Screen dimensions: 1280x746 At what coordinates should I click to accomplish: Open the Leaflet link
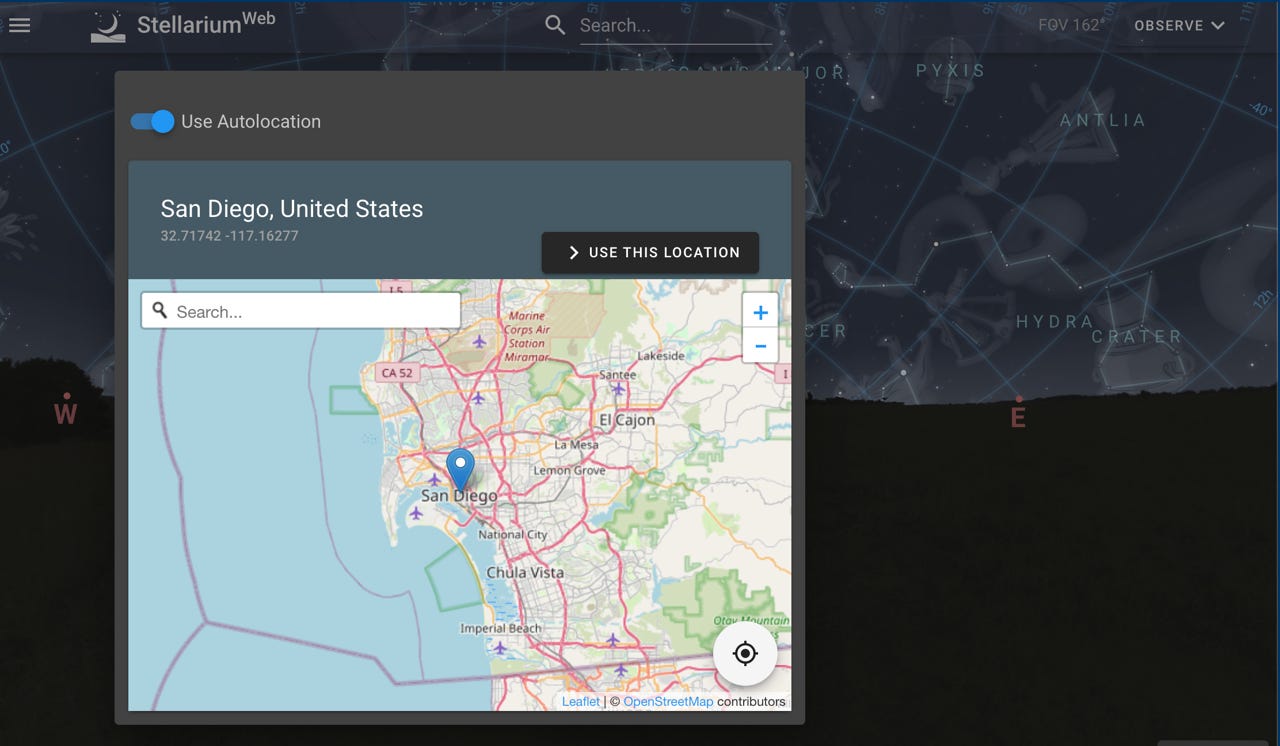(x=581, y=702)
